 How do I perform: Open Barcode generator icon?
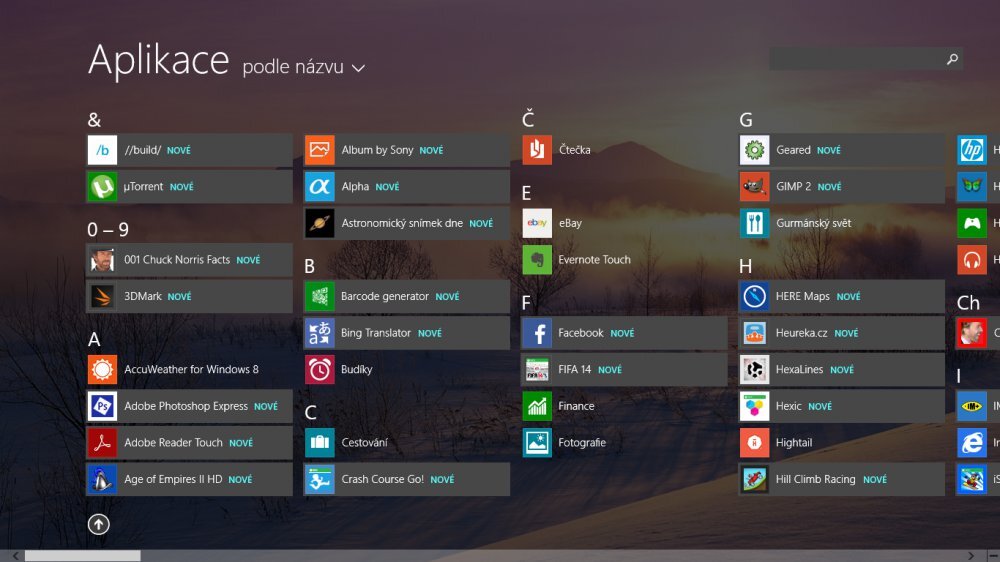pyautogui.click(x=320, y=296)
